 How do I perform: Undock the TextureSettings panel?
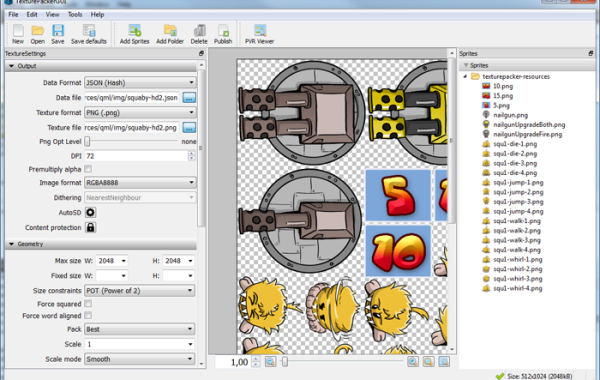coord(201,54)
